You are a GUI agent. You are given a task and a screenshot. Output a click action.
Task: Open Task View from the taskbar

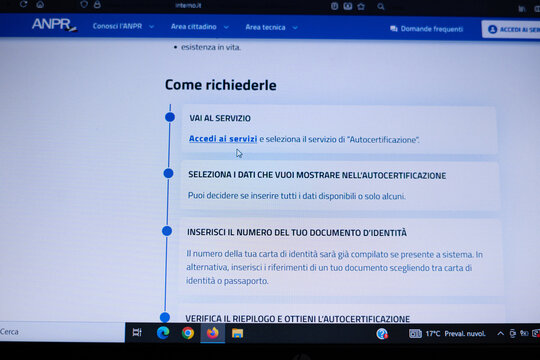[x=137, y=332]
